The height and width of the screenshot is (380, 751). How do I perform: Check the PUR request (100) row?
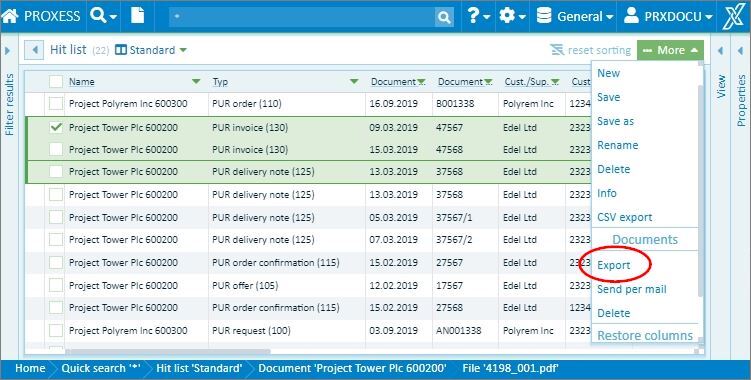pyautogui.click(x=56, y=331)
